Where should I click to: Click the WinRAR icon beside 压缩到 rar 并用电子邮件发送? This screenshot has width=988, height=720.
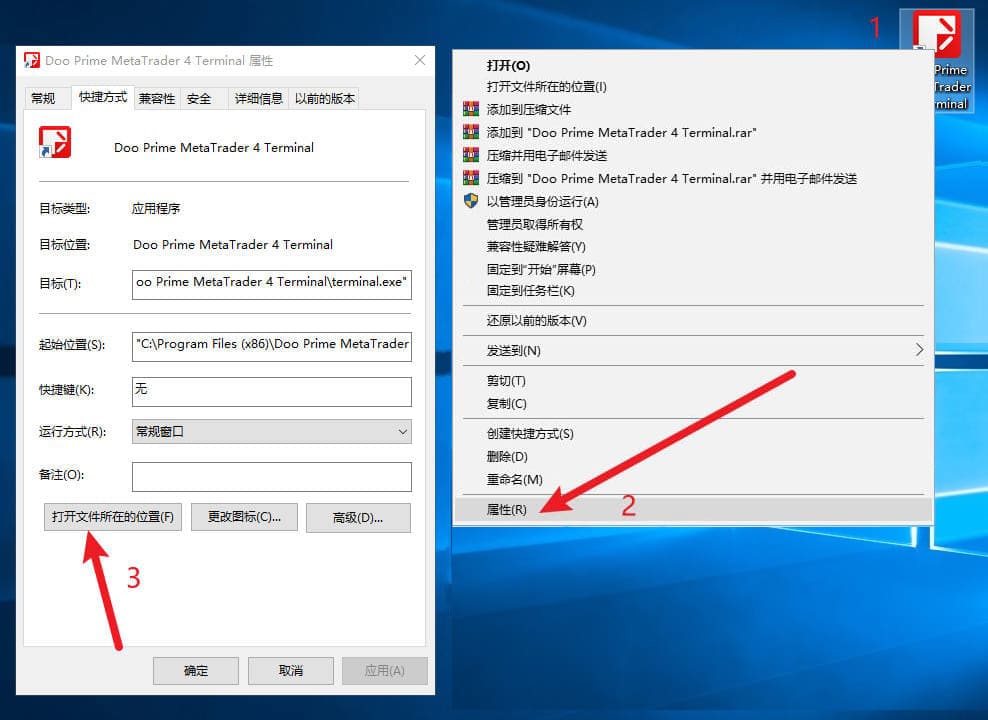(x=471, y=178)
